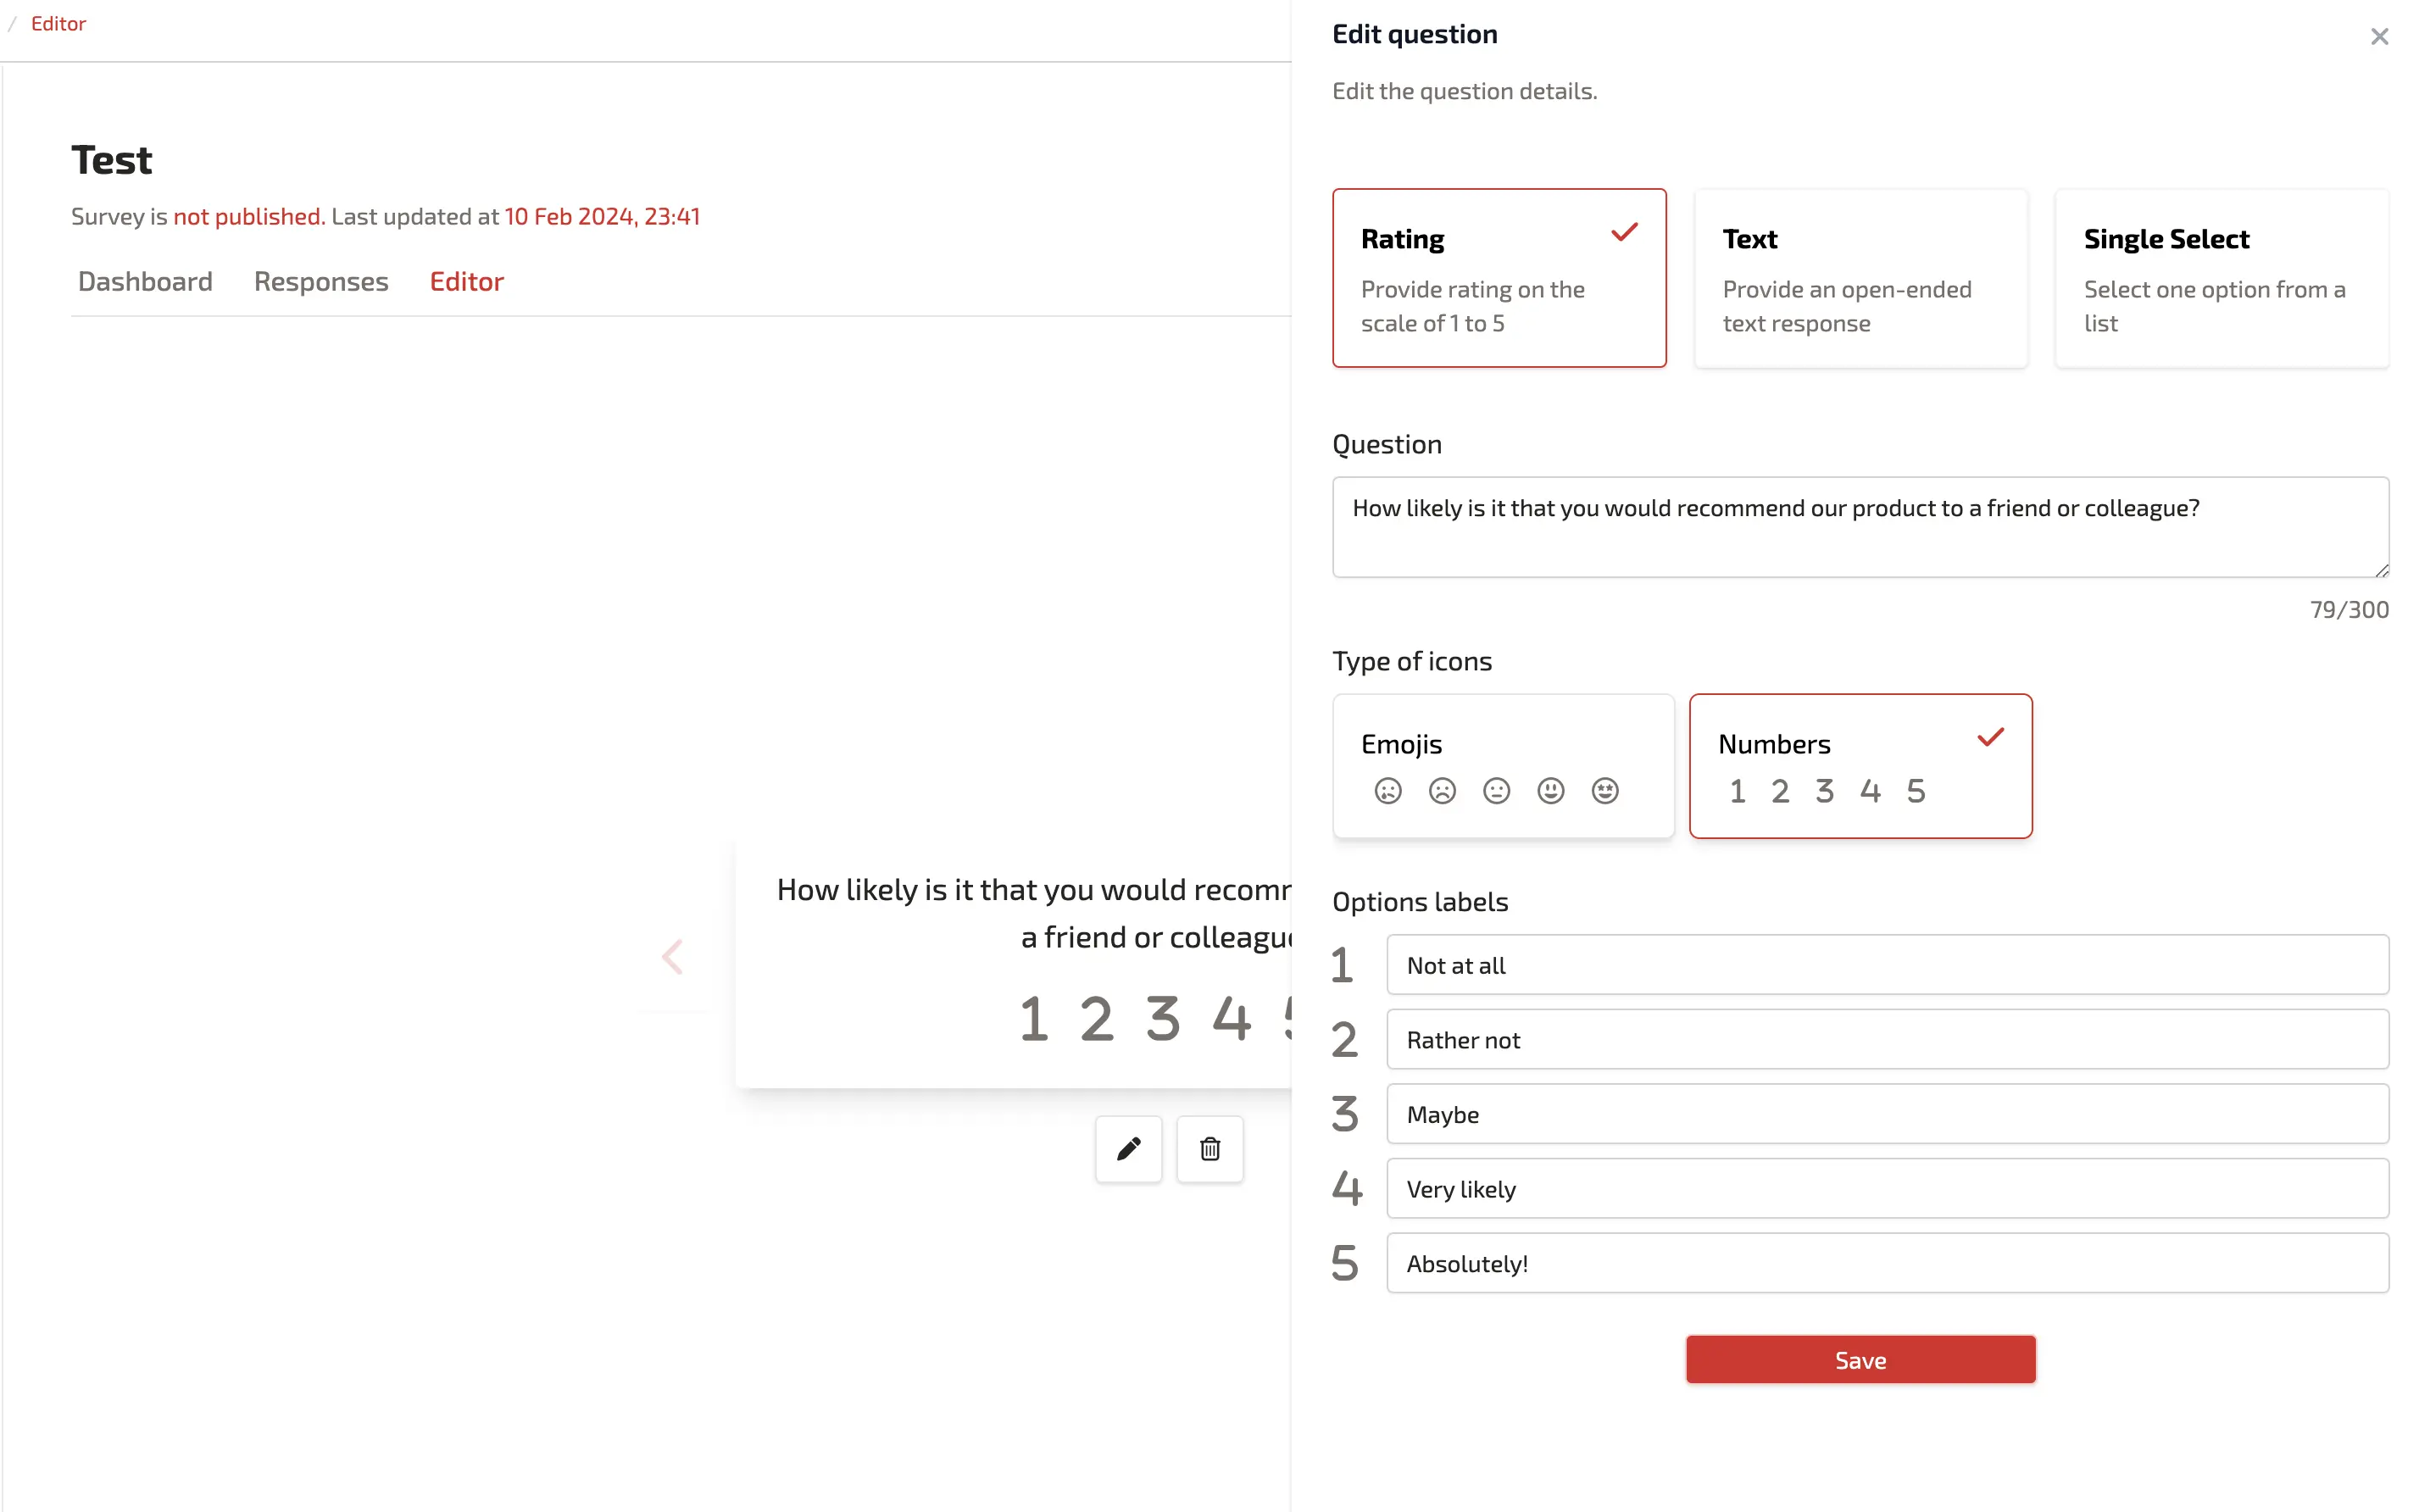Edit option label 1 Not at all
The height and width of the screenshot is (1512, 2419).
[x=1888, y=965]
